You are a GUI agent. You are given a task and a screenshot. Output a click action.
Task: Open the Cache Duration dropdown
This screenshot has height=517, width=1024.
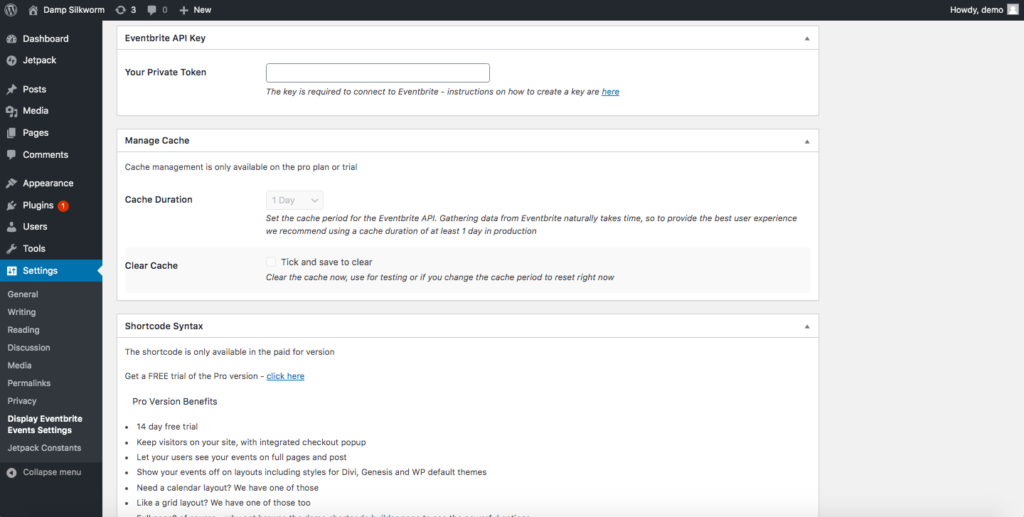tap(295, 200)
